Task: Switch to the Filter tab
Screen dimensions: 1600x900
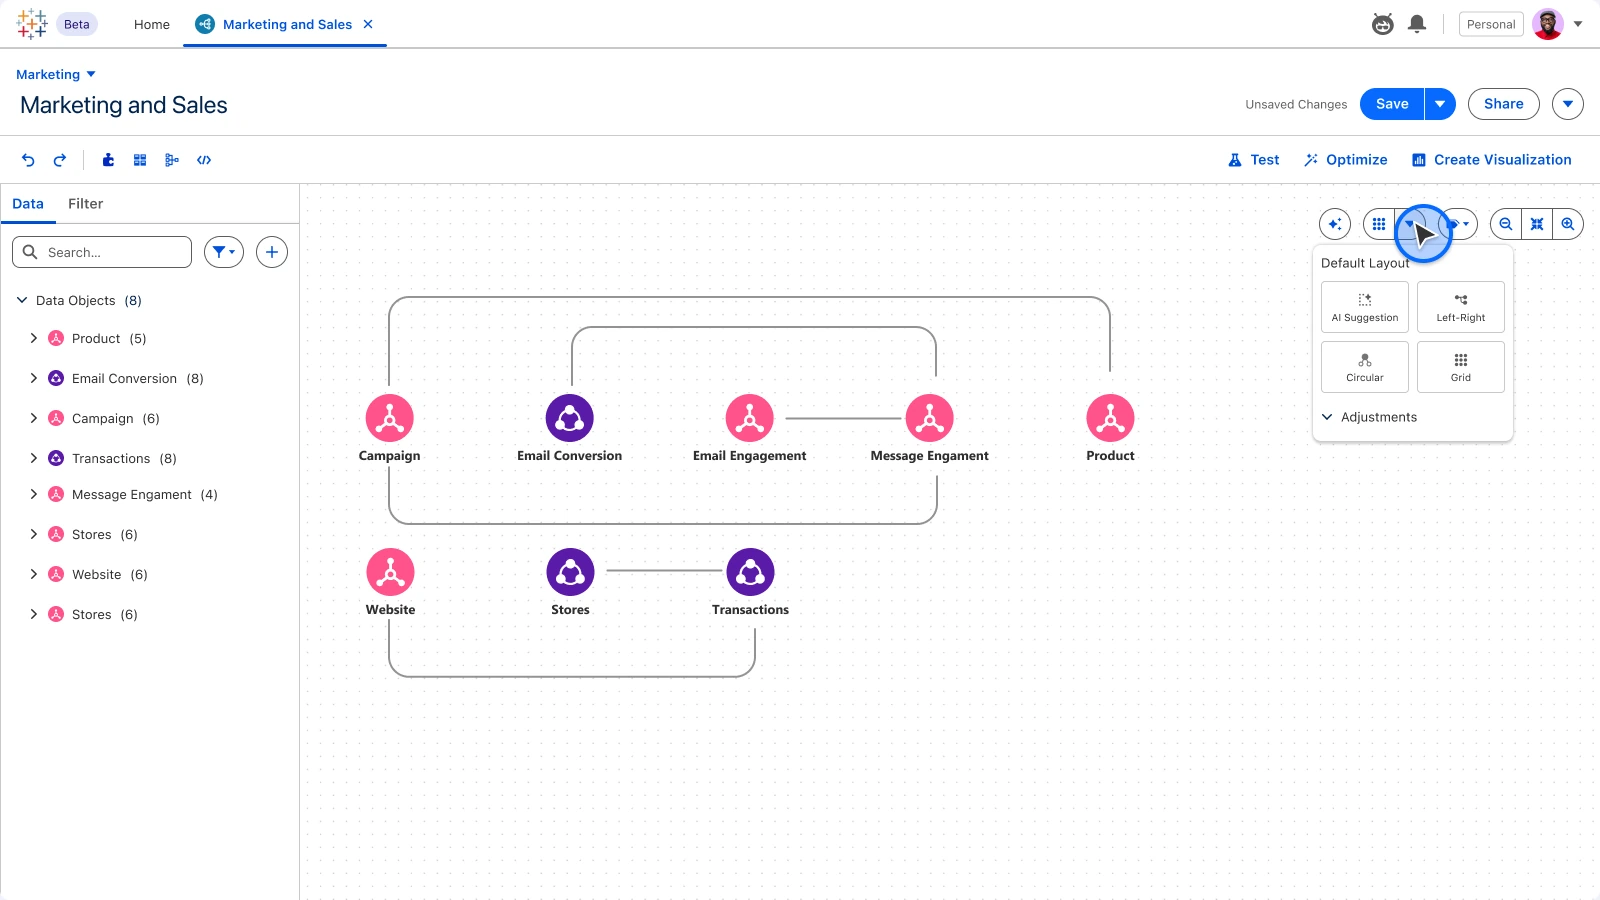Action: coord(85,204)
